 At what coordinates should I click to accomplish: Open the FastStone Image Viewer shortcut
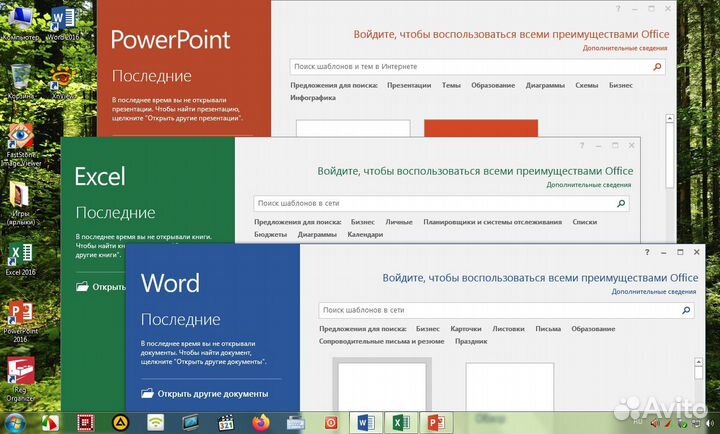pos(20,145)
